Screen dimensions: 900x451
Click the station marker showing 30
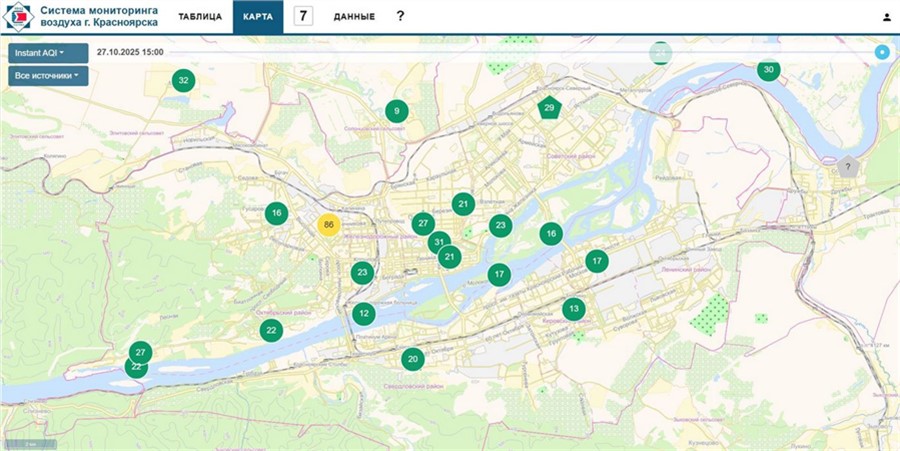click(x=768, y=70)
